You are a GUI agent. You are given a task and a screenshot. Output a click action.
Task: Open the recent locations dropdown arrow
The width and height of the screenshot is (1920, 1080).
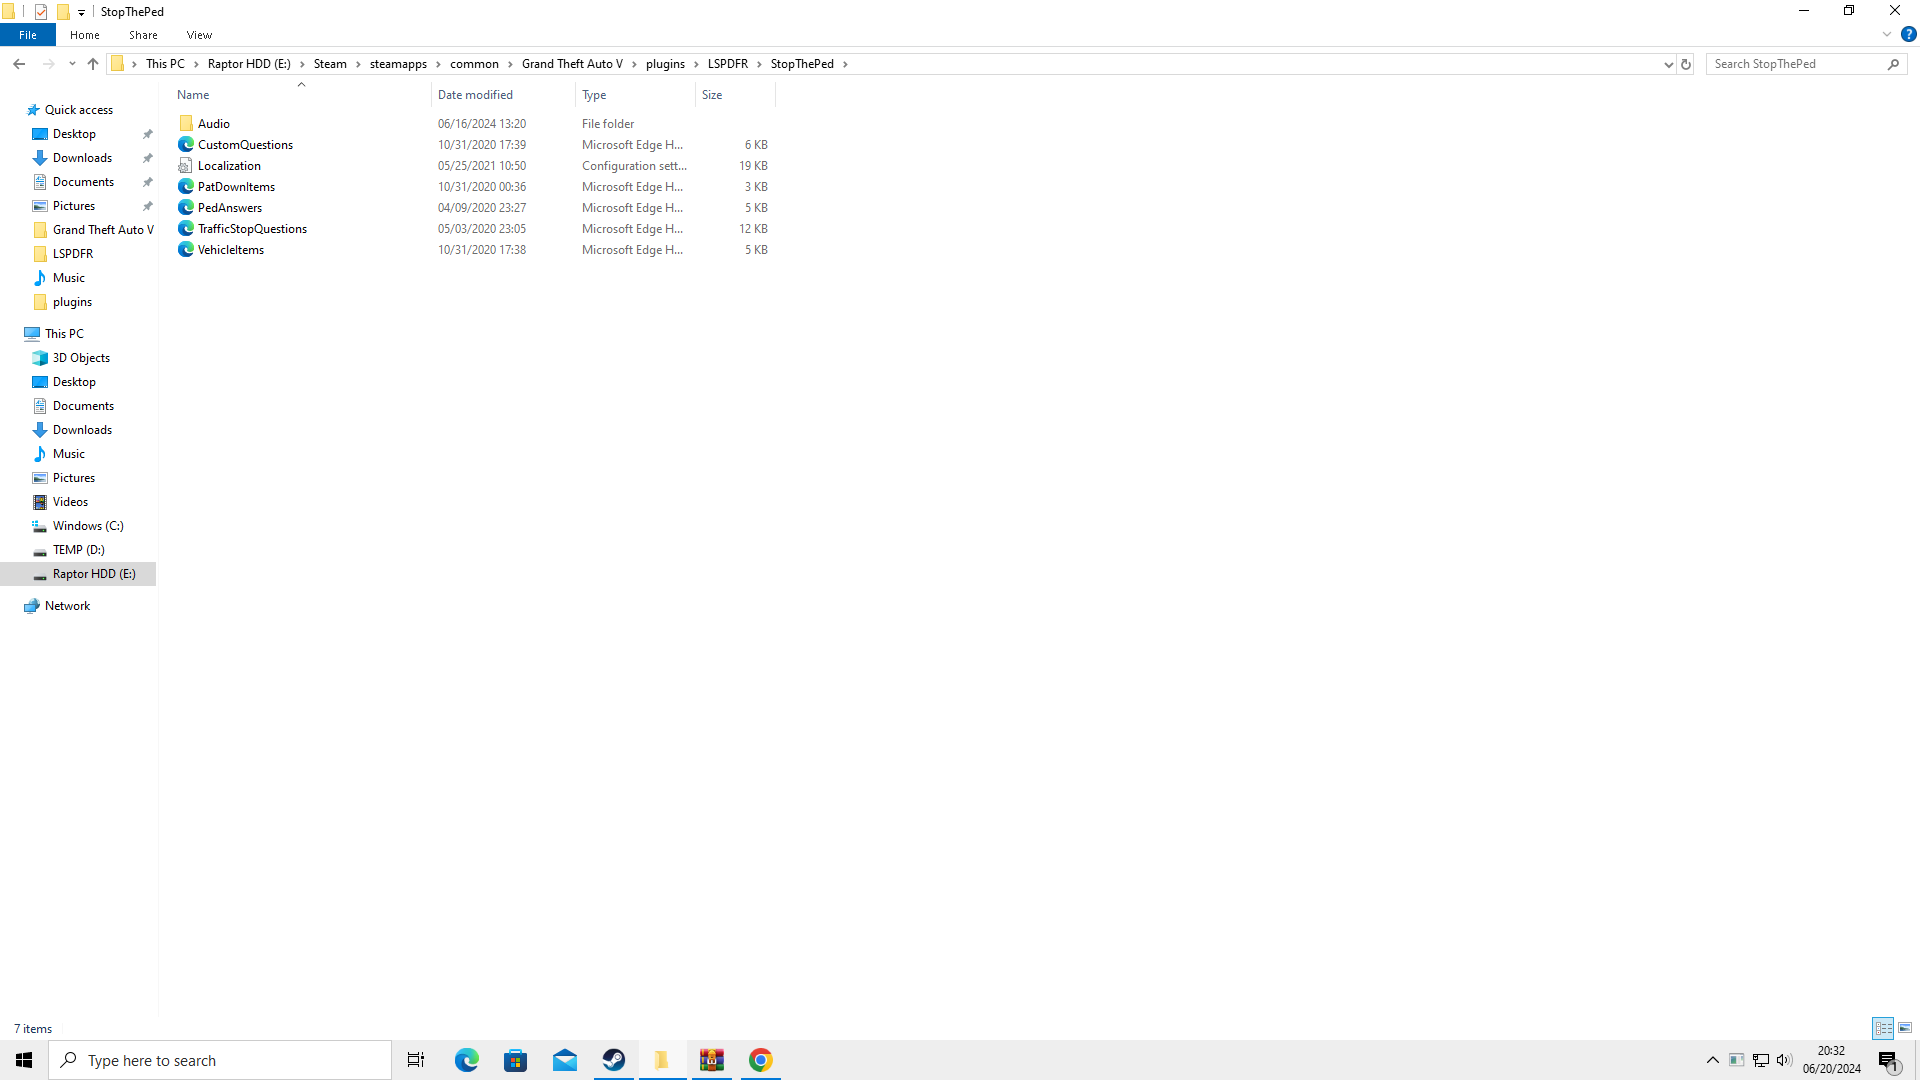point(72,64)
